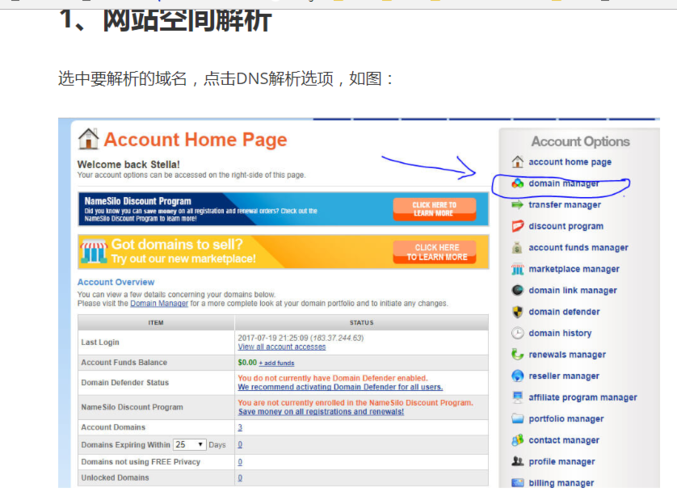Follow the Domain Manager link in Account Overview text

[x=159, y=304]
